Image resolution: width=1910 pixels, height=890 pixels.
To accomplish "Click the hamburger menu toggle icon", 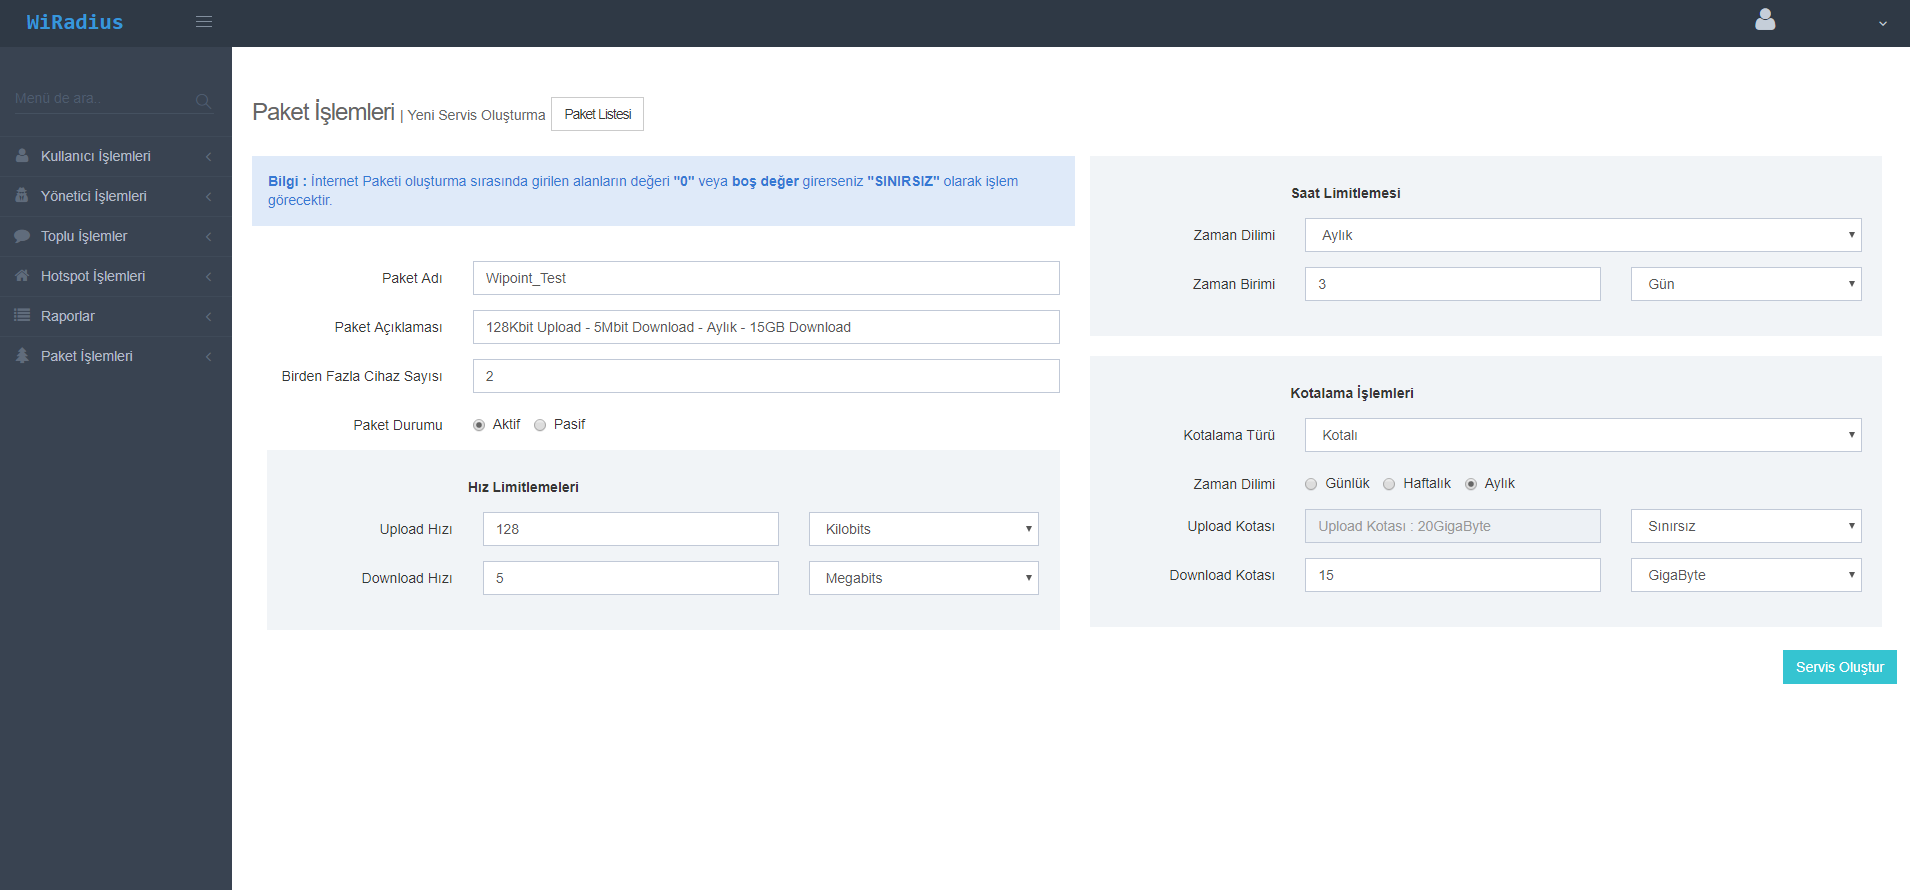I will 204,22.
